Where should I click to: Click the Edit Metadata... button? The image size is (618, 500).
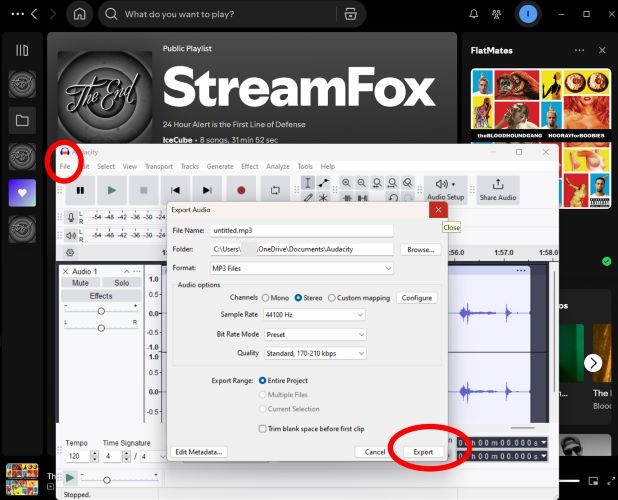tap(199, 452)
